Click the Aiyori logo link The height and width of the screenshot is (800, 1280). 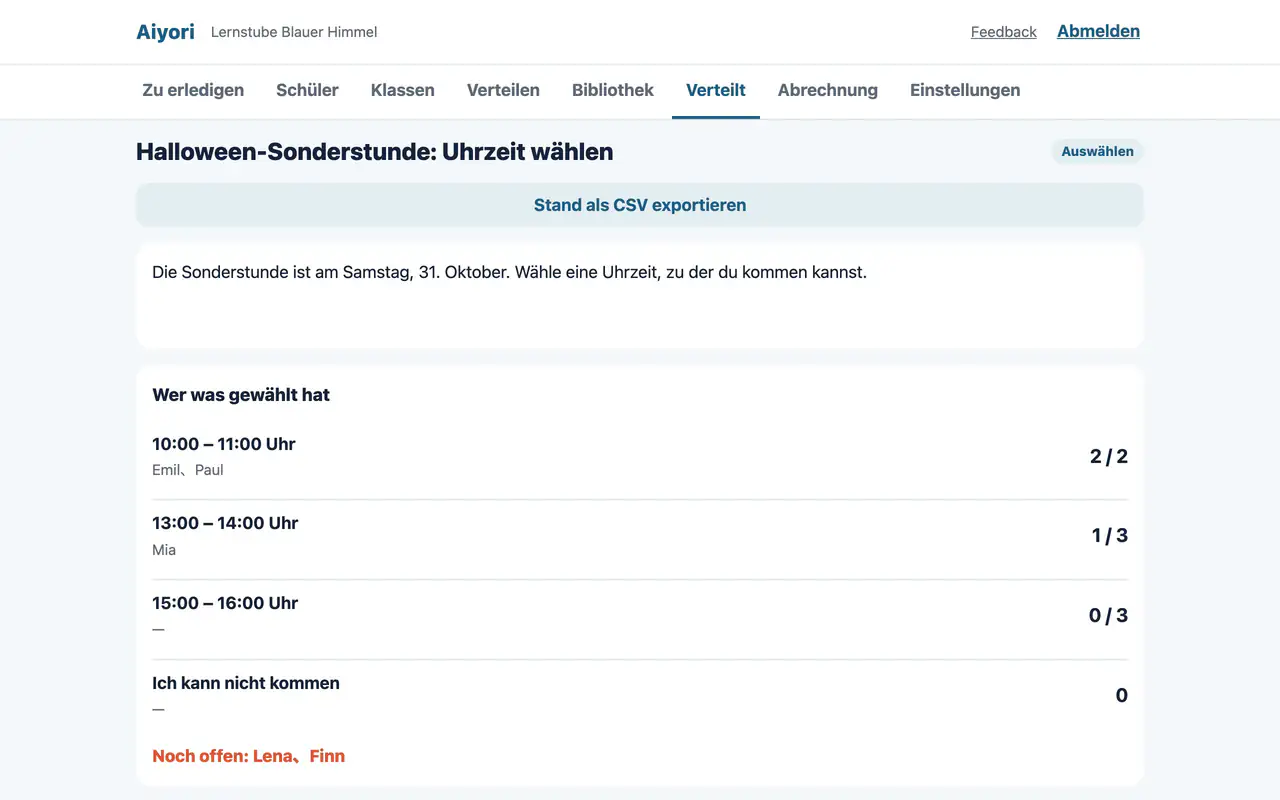coord(165,32)
